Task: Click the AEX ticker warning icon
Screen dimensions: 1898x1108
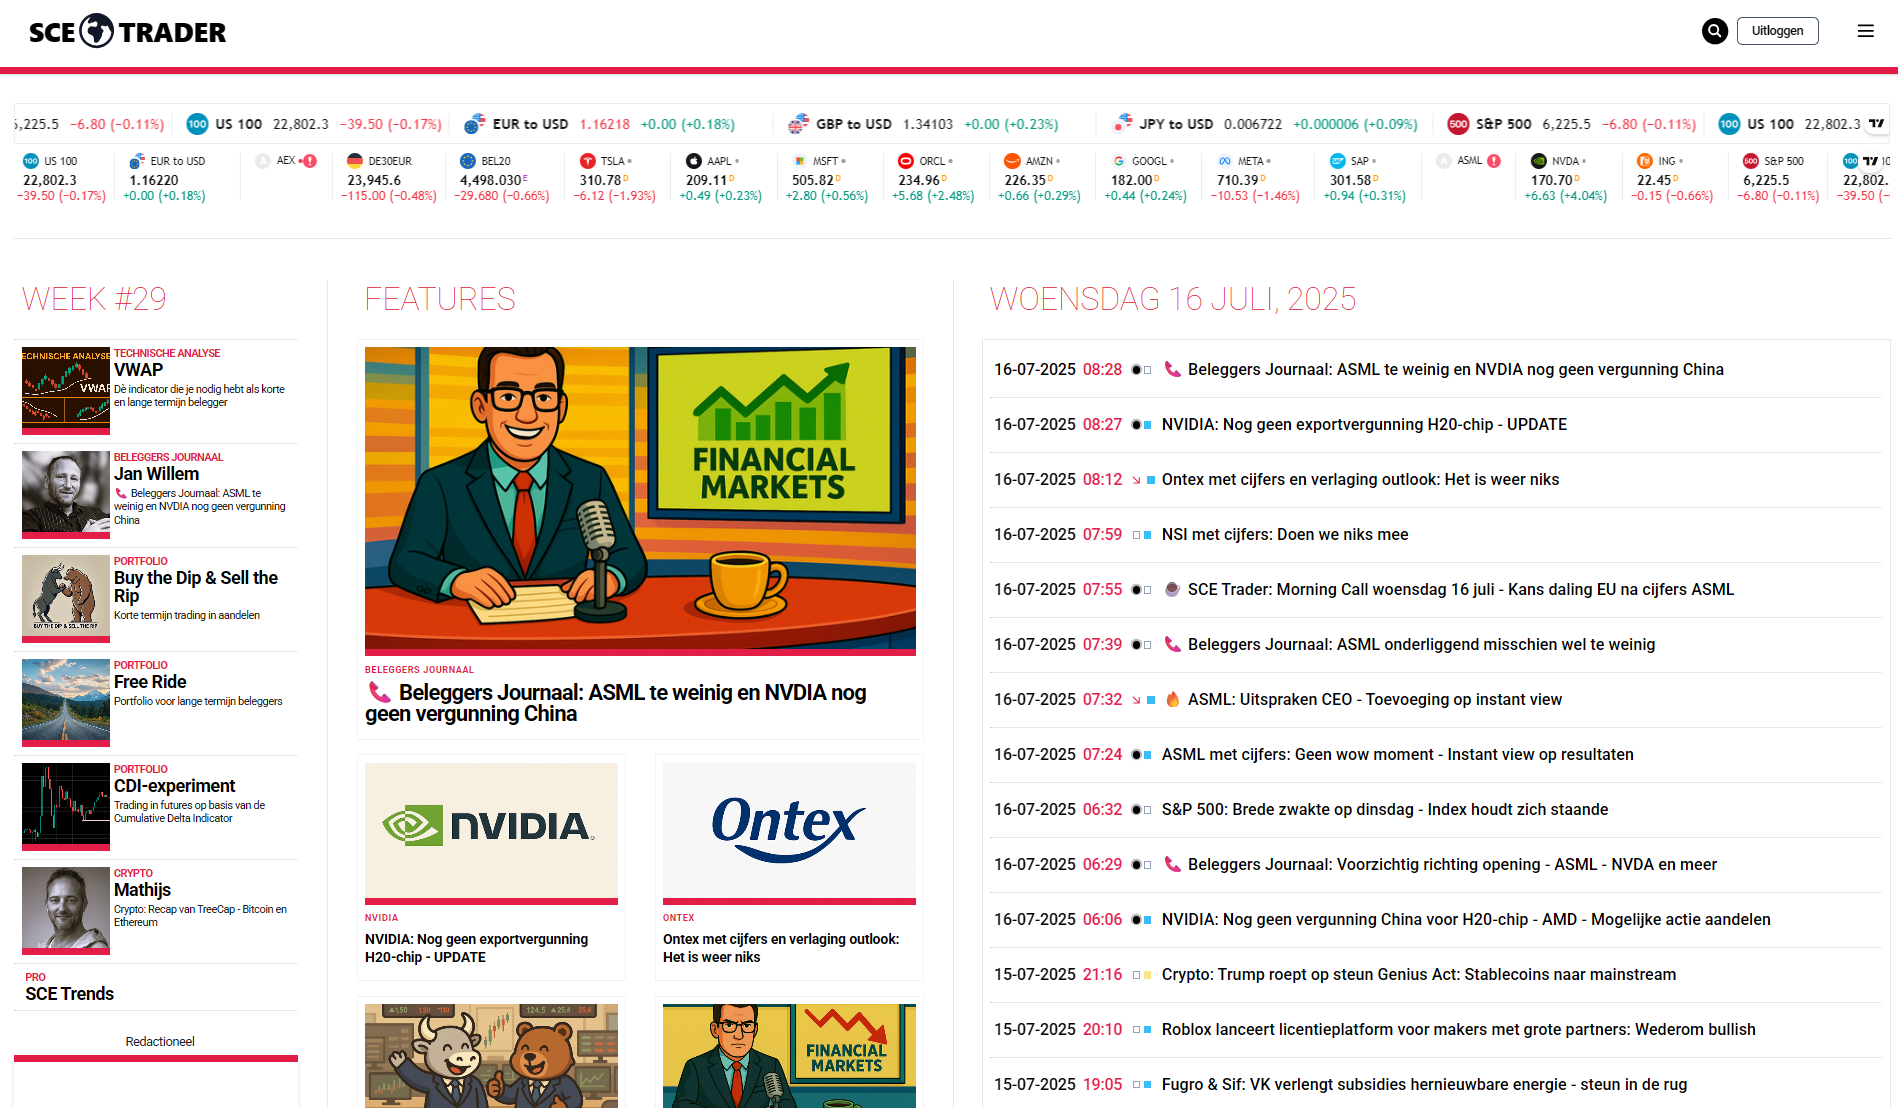Action: [x=310, y=161]
